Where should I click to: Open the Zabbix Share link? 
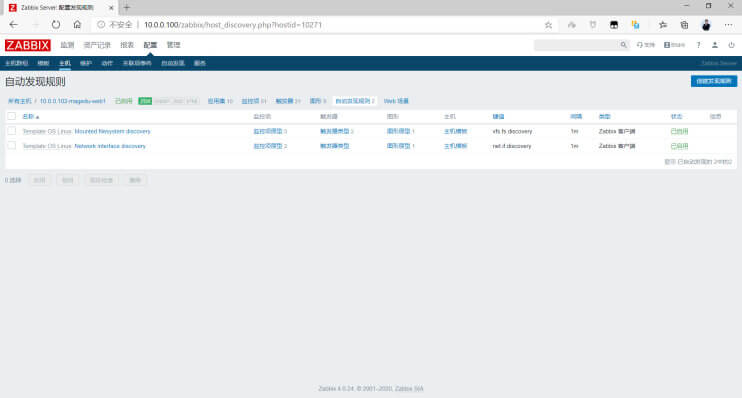pyautogui.click(x=674, y=45)
